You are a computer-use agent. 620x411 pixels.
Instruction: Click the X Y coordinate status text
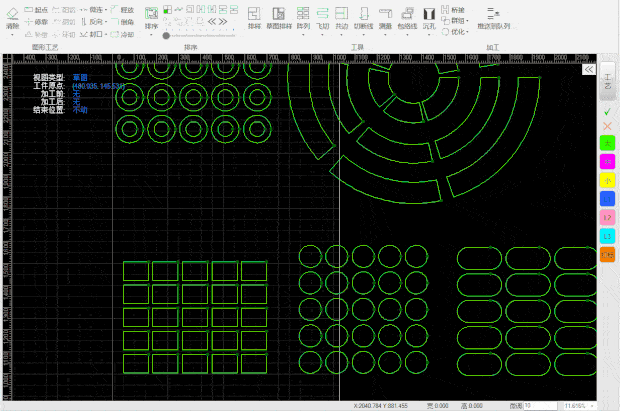380,406
